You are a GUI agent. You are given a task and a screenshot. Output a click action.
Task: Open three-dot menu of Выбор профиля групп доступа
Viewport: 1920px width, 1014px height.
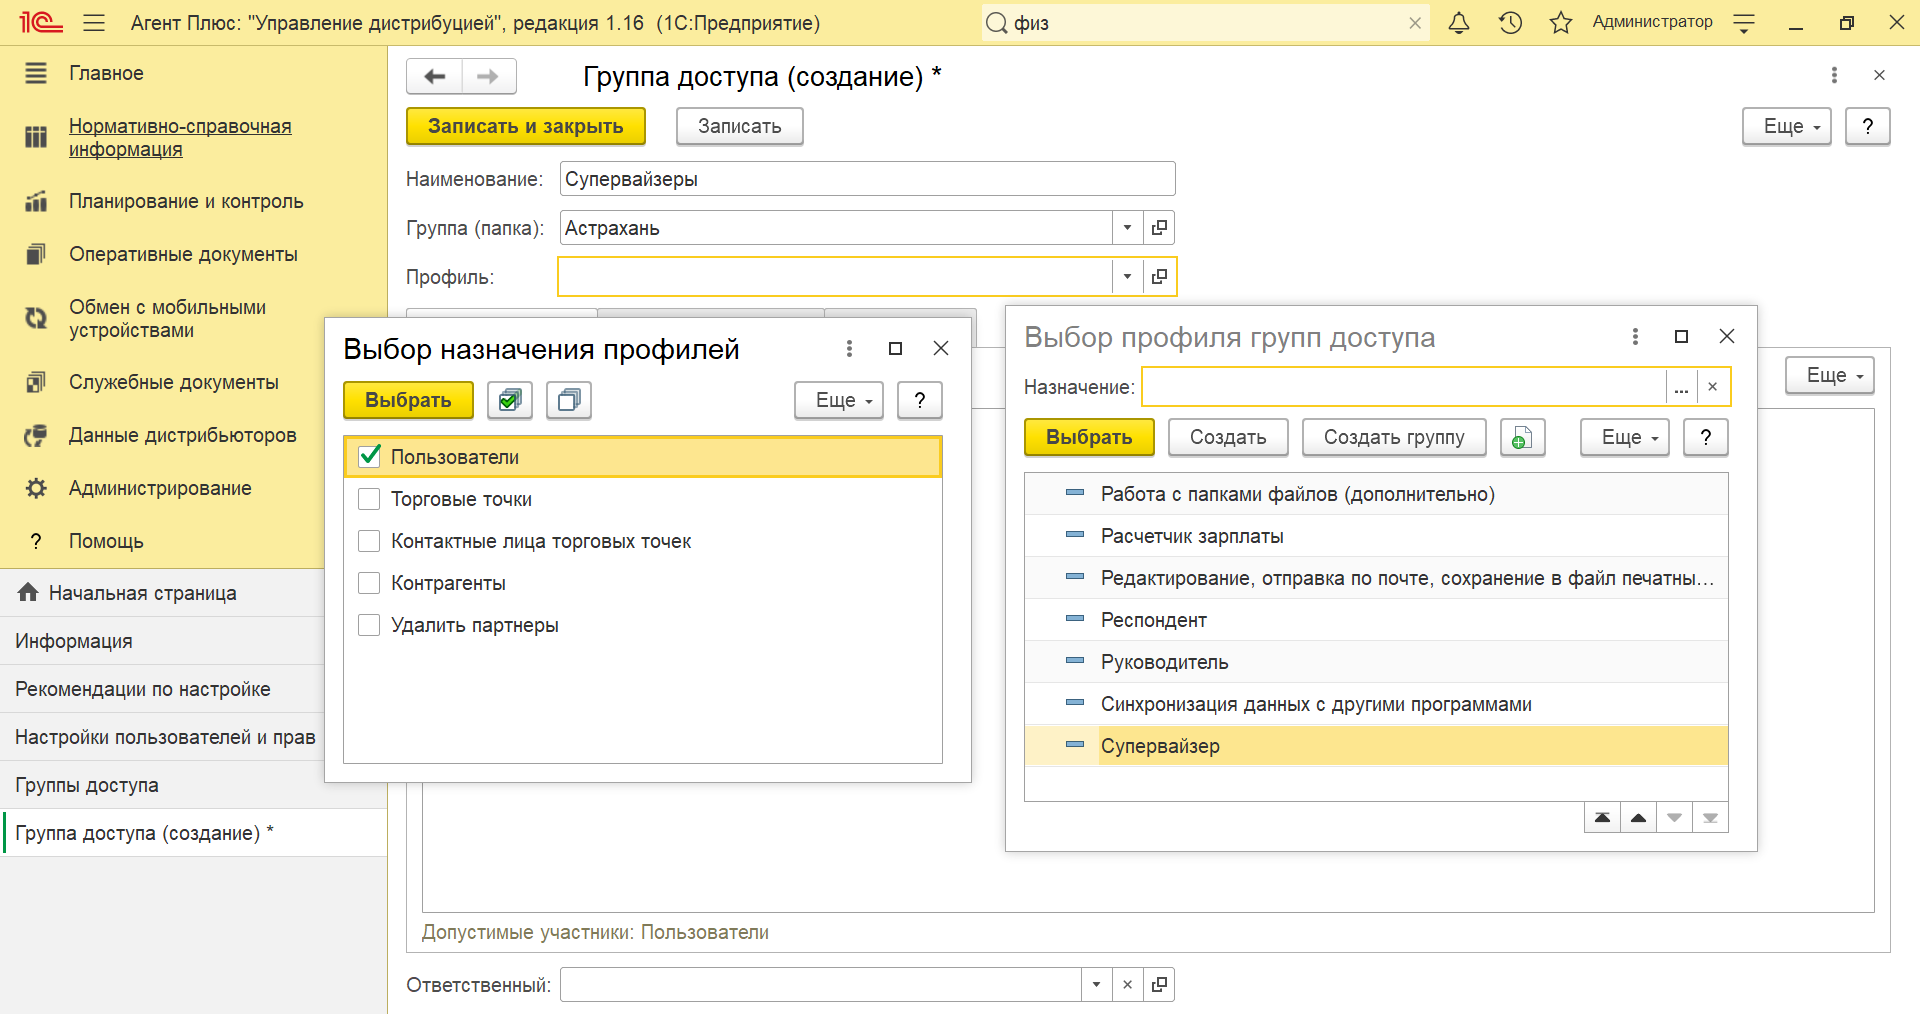1635,336
